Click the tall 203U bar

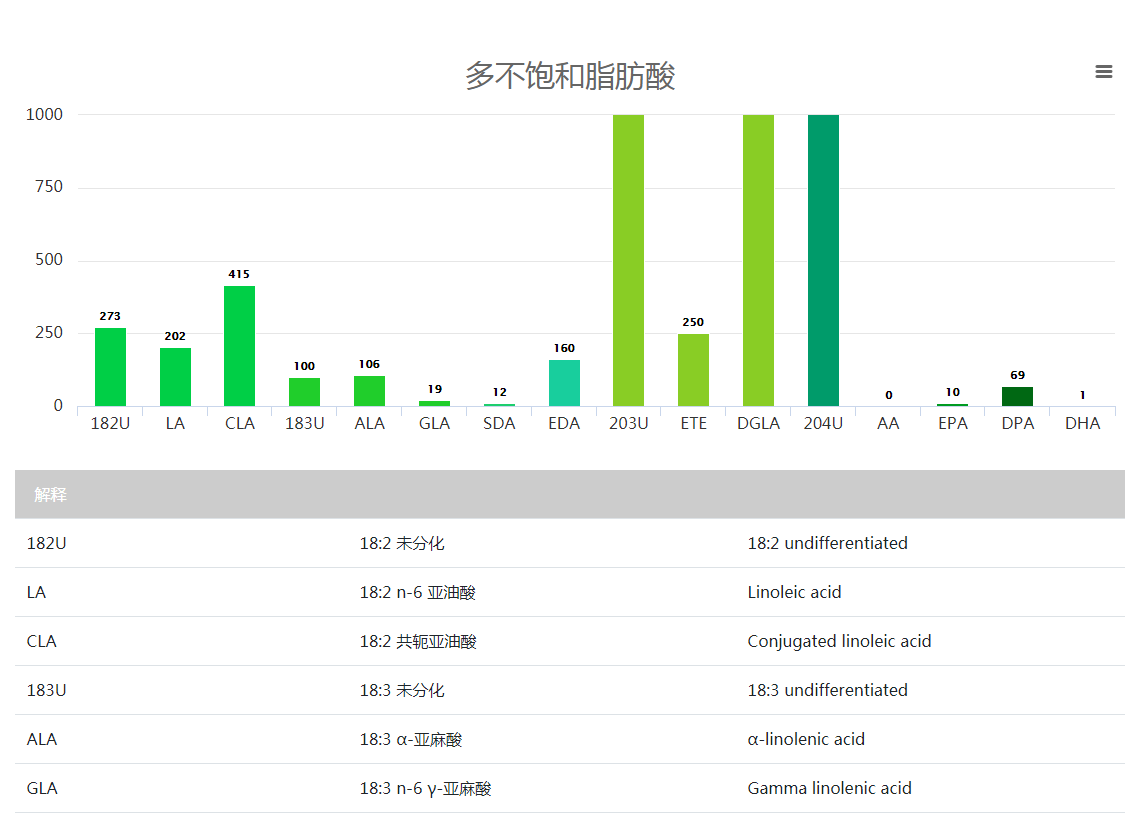pos(628,260)
